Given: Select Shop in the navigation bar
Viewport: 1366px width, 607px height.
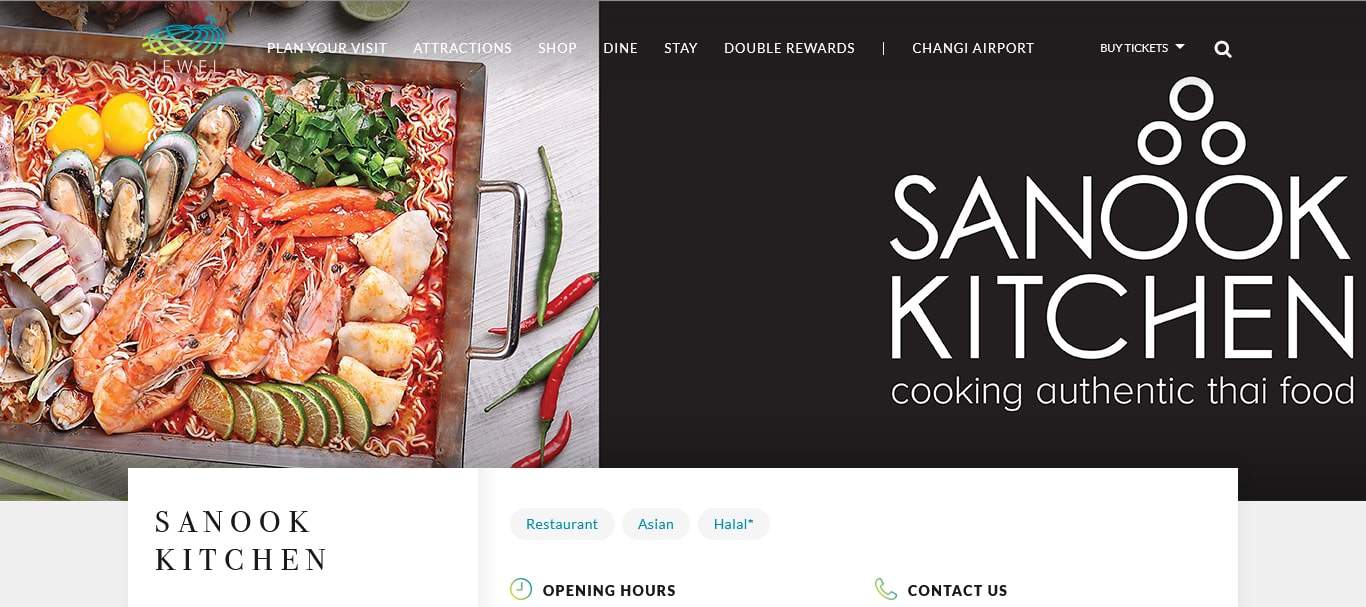Looking at the screenshot, I should [557, 48].
